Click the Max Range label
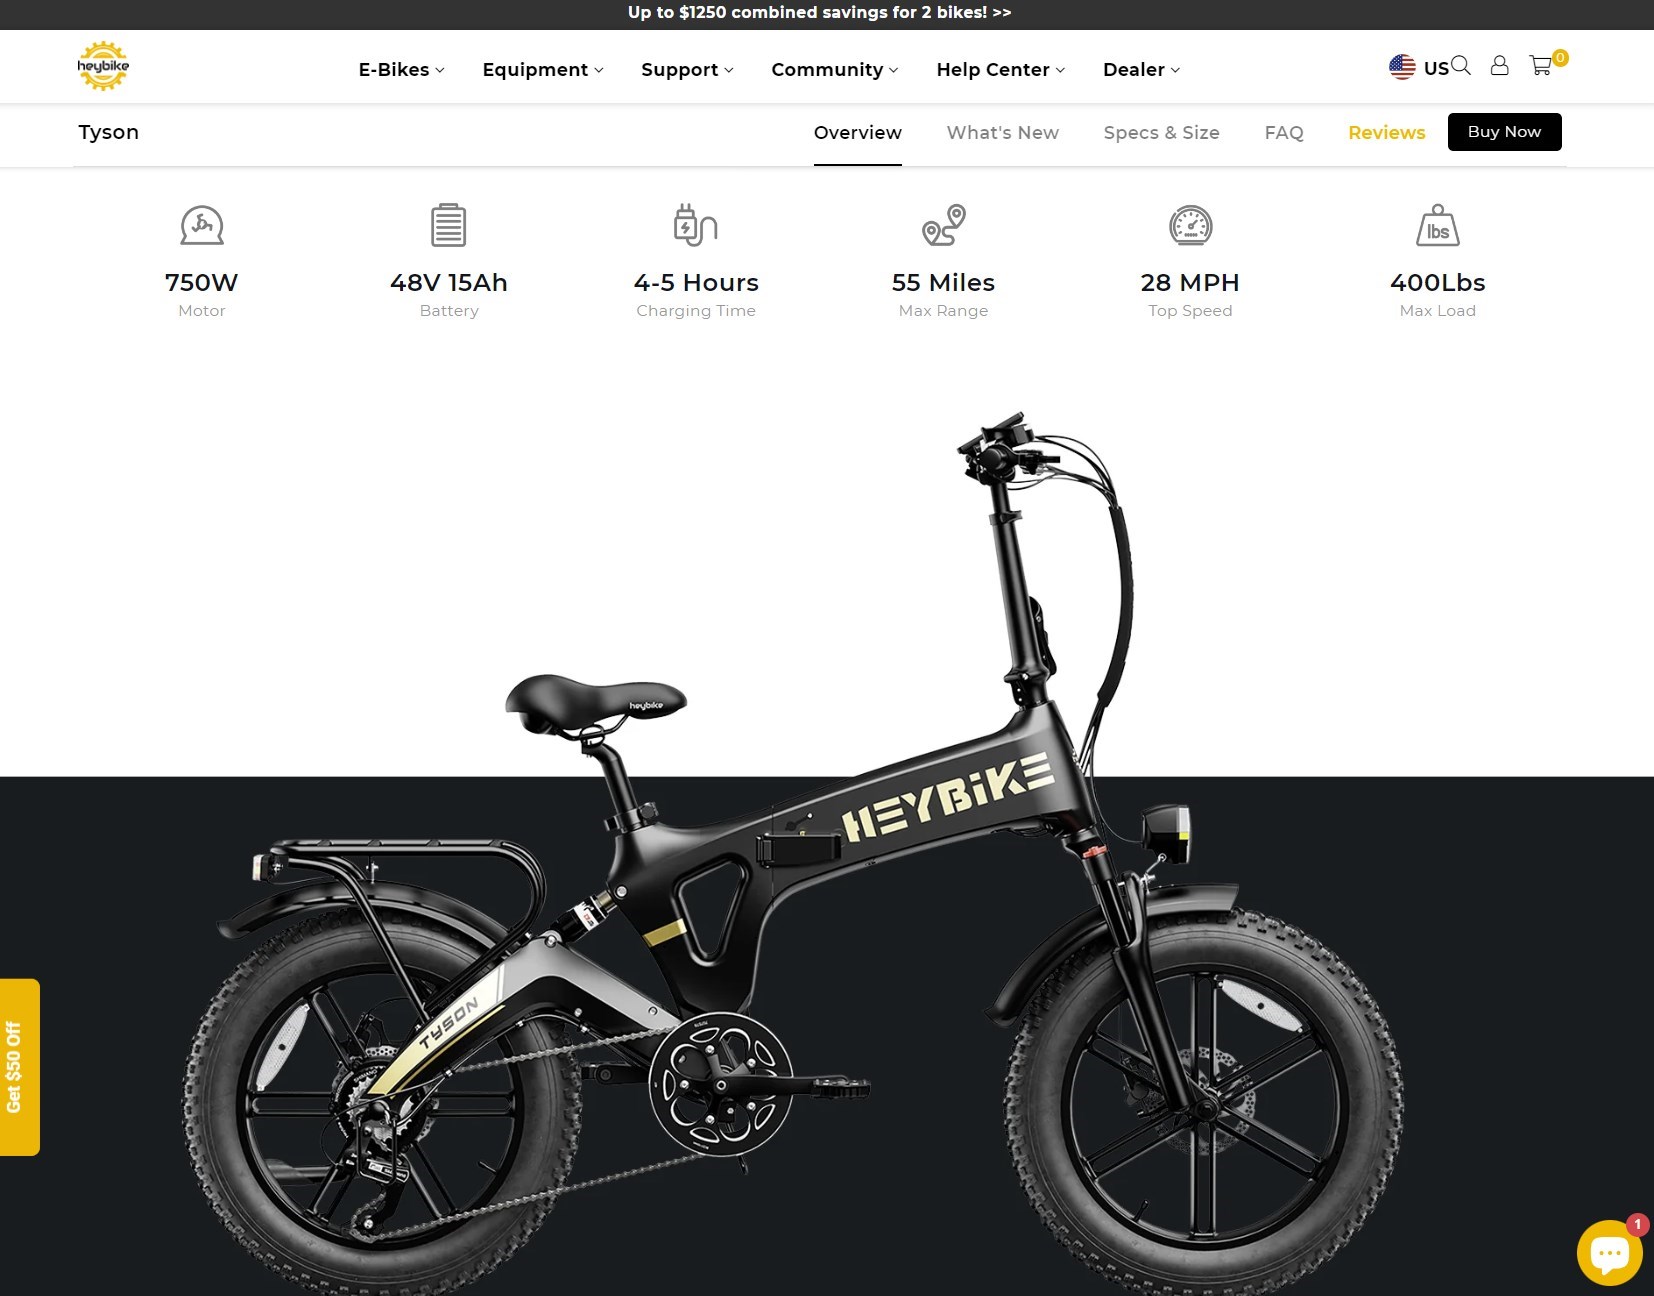Screen dimensions: 1654x1296 click(x=944, y=311)
